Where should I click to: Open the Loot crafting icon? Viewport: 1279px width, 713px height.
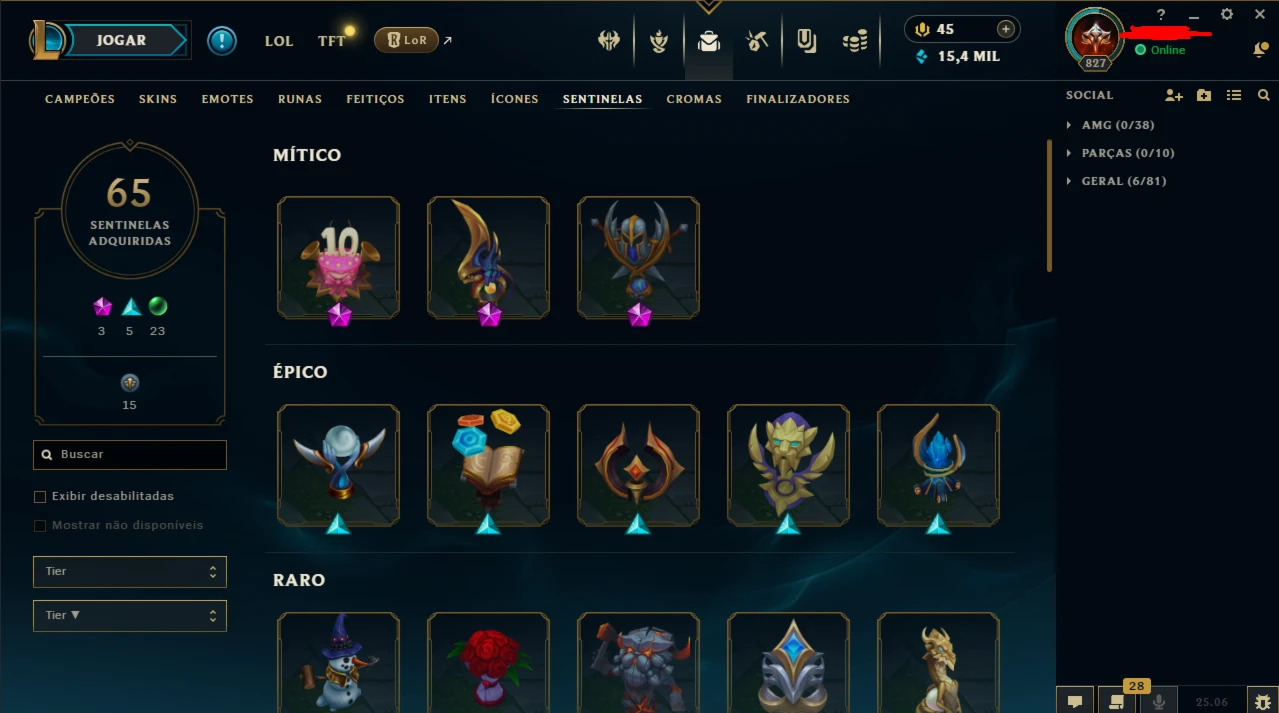[x=757, y=41]
